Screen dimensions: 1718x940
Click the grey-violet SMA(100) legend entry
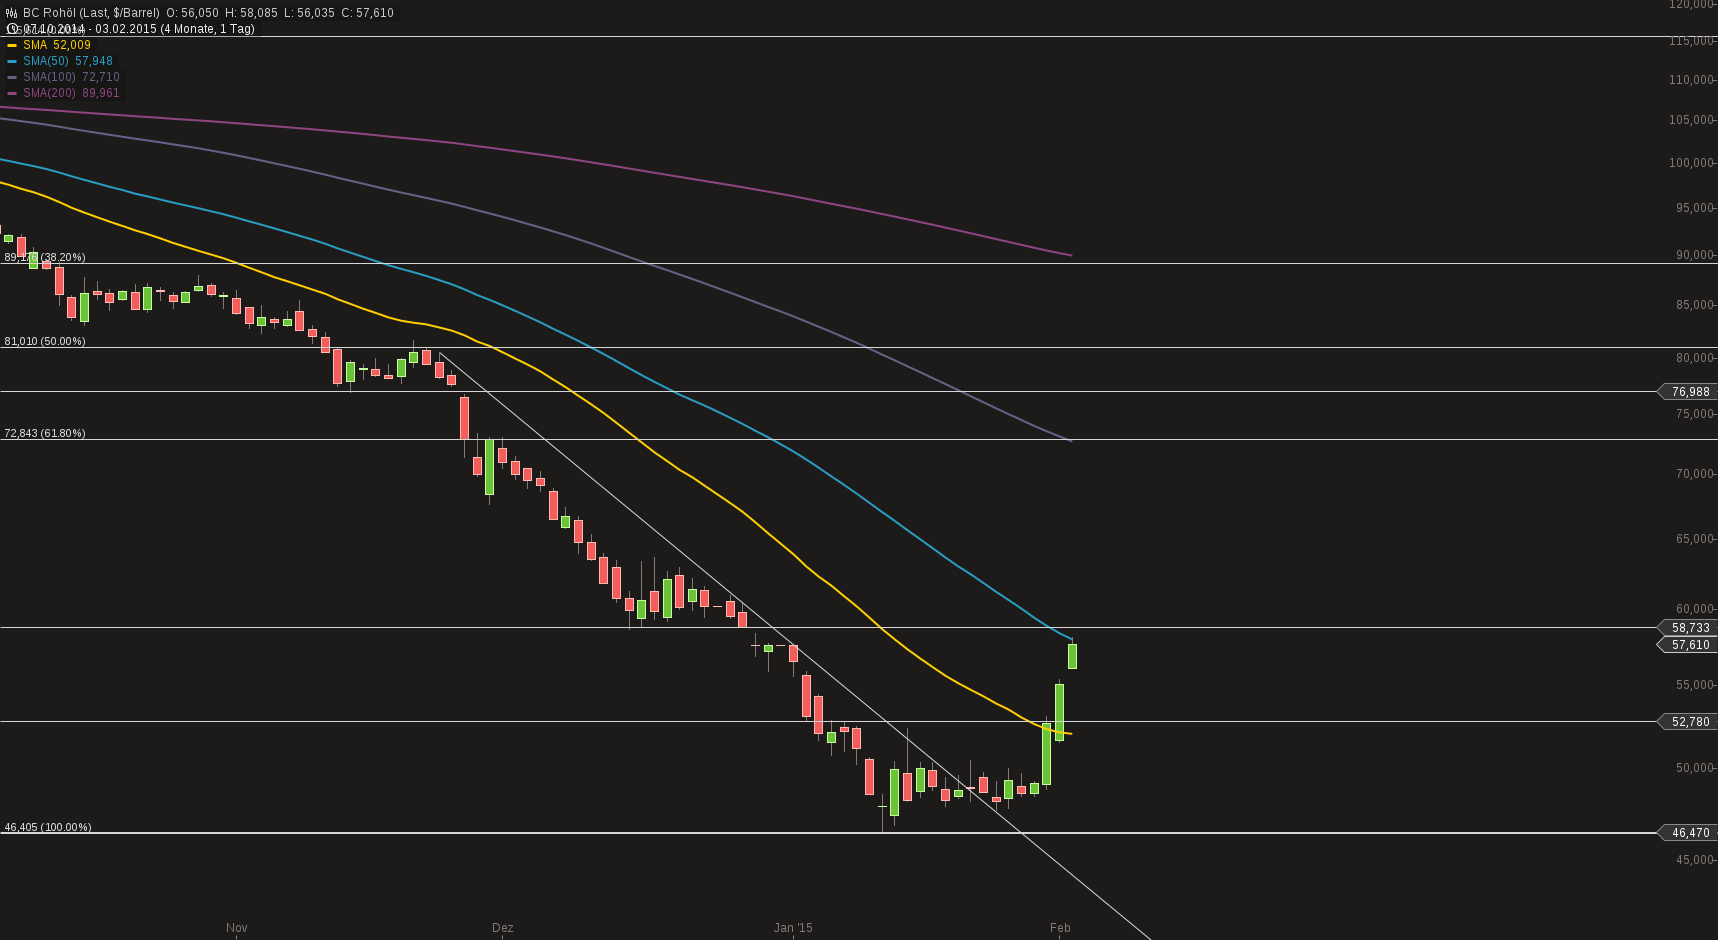point(63,77)
